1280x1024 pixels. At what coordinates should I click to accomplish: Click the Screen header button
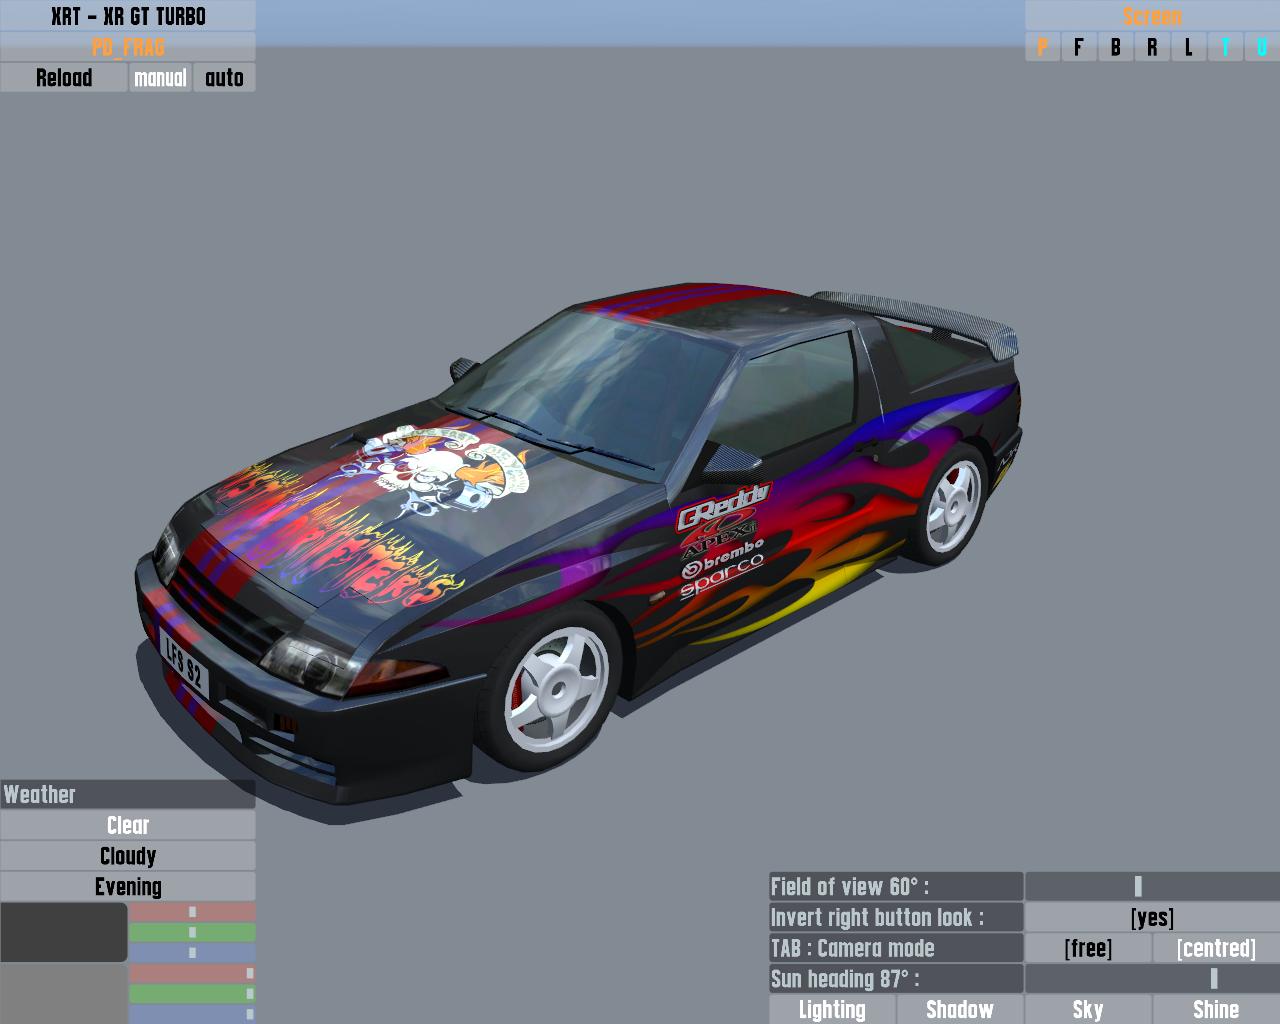tap(1152, 16)
